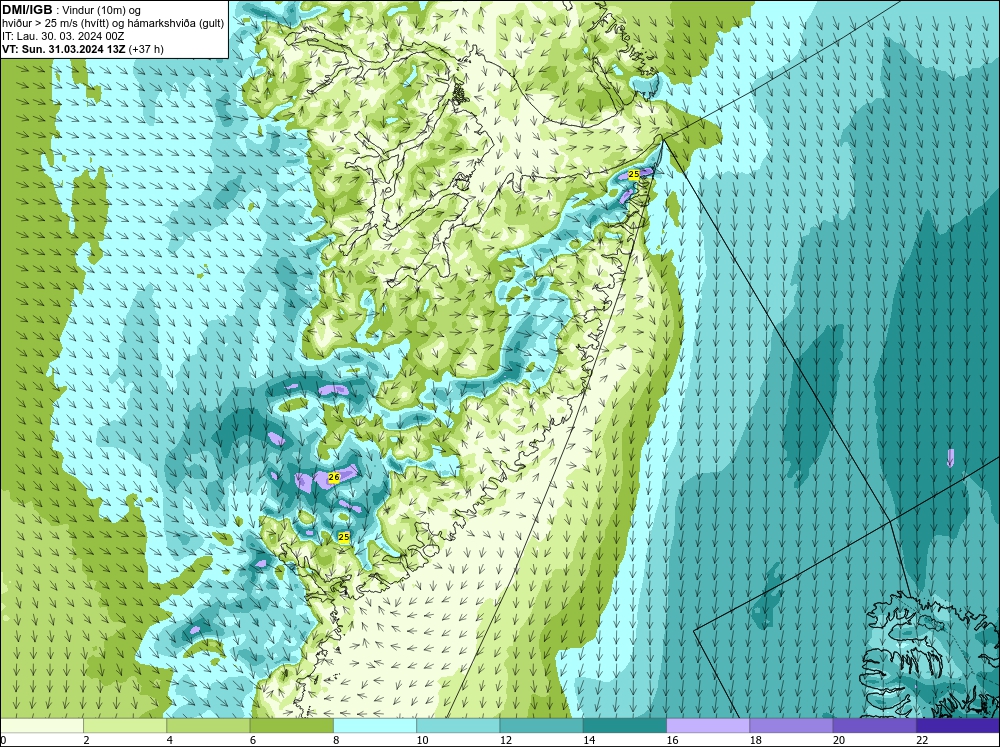The width and height of the screenshot is (1000, 747).
Task: Click the legend value "12"
Action: point(506,740)
